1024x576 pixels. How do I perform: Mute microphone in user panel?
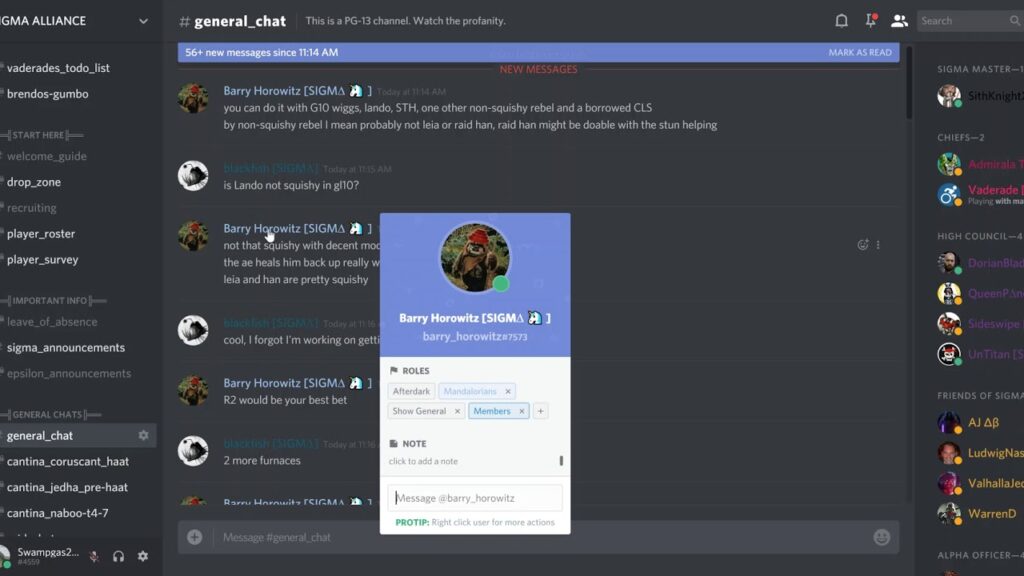pos(94,556)
